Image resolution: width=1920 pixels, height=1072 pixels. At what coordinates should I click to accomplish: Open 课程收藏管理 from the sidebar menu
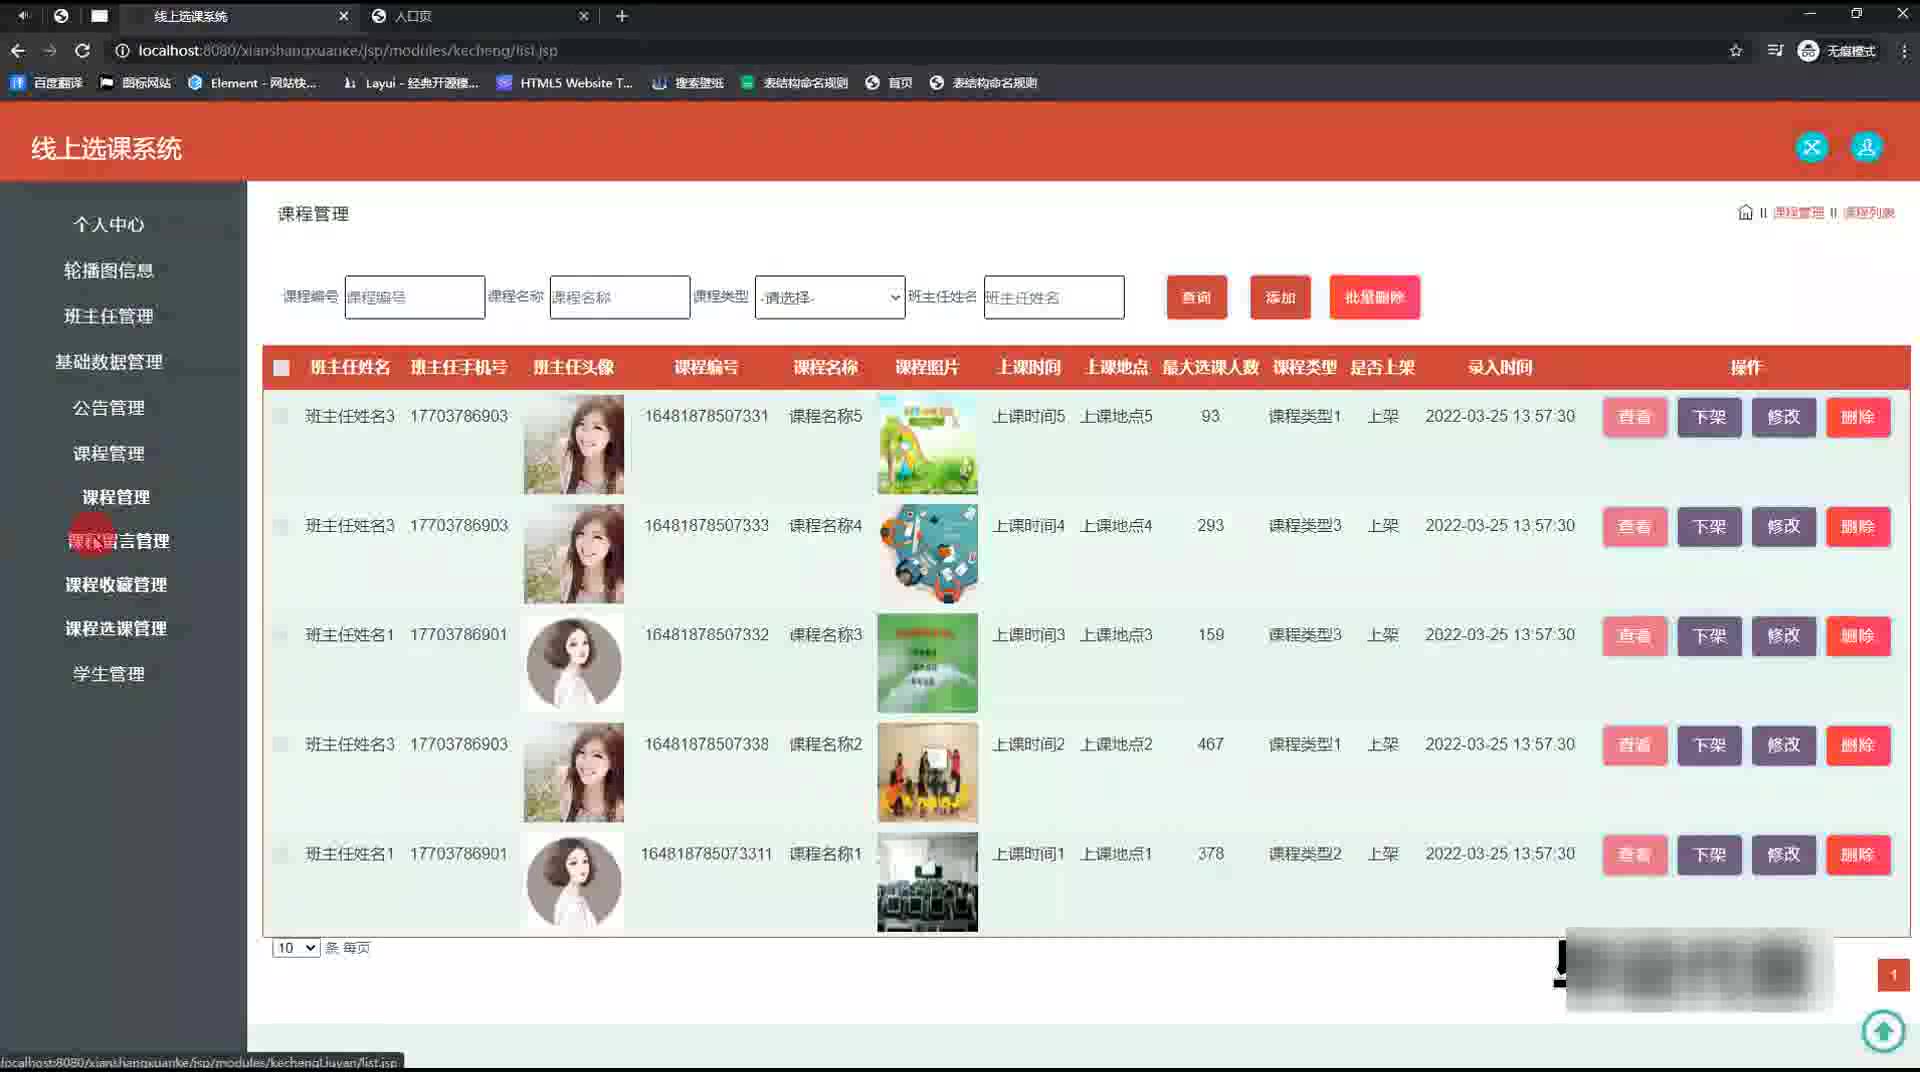tap(116, 585)
